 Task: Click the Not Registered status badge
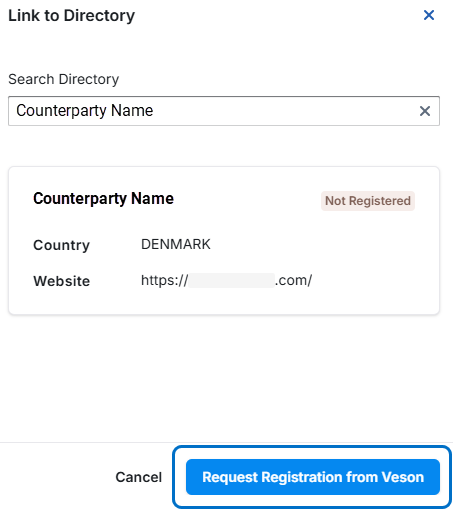point(368,201)
